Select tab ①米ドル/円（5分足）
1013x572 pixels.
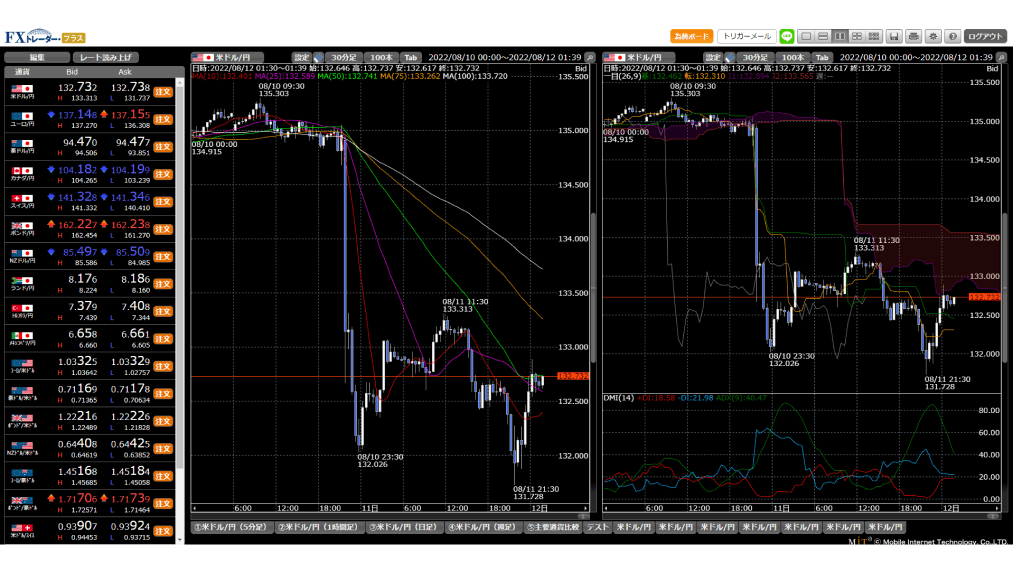tap(232, 527)
